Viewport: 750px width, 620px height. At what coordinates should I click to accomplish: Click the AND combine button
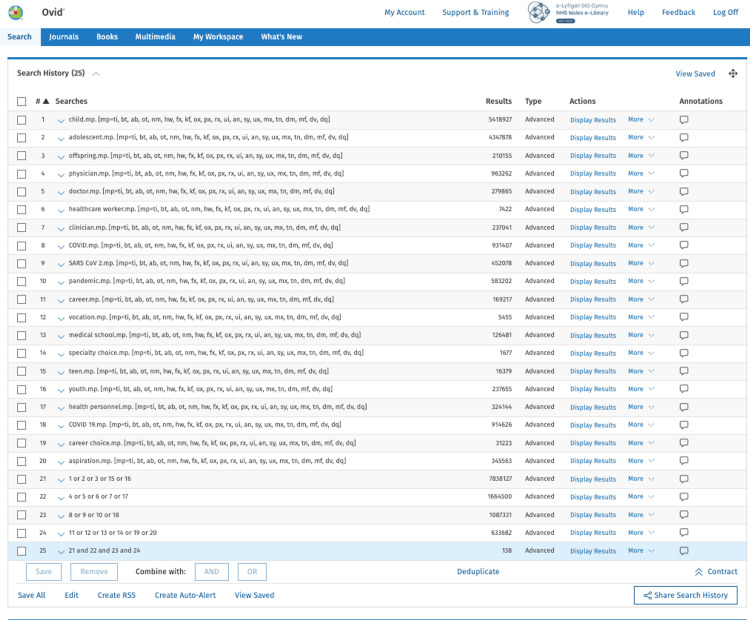(212, 572)
